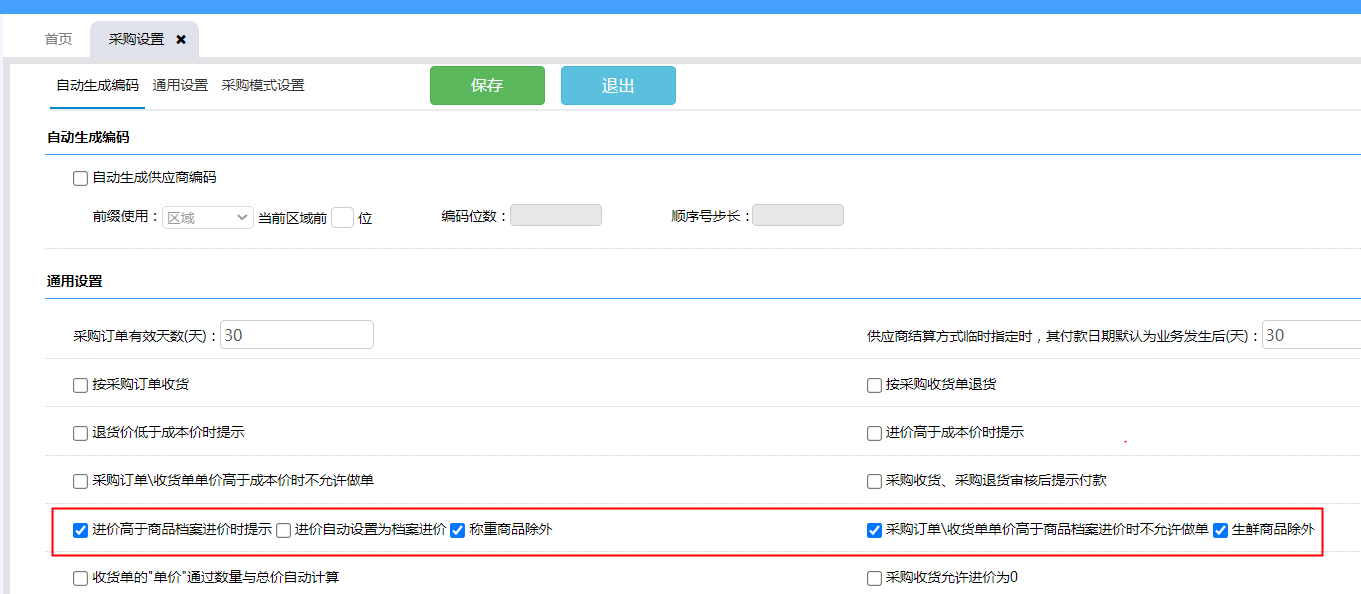1361x594 pixels.
Task: Check 采购收货允许进价为0
Action: tap(874, 578)
